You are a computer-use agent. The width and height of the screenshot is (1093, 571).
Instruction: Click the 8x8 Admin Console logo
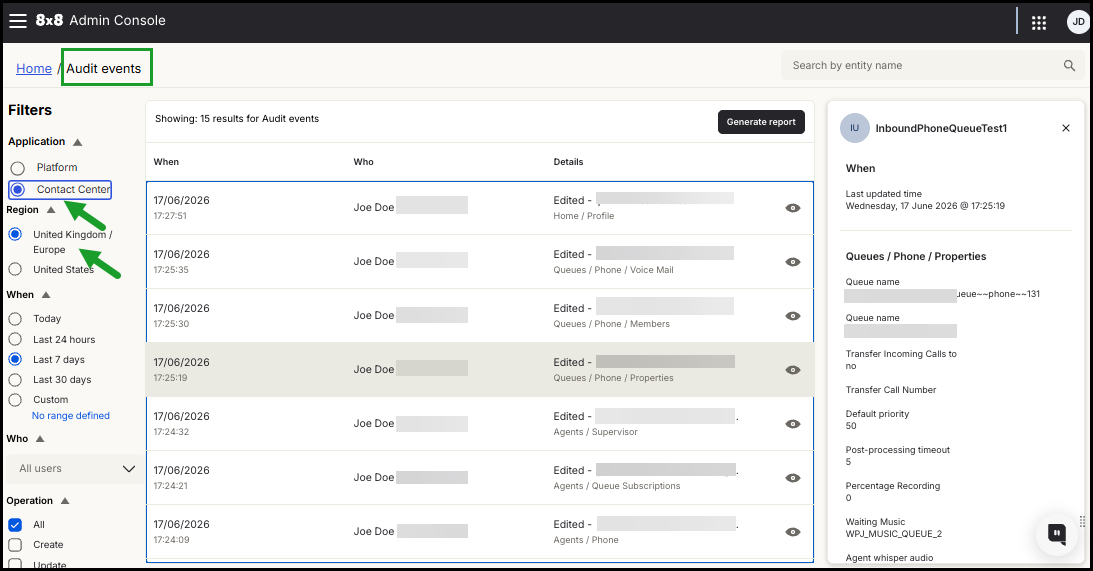point(100,21)
